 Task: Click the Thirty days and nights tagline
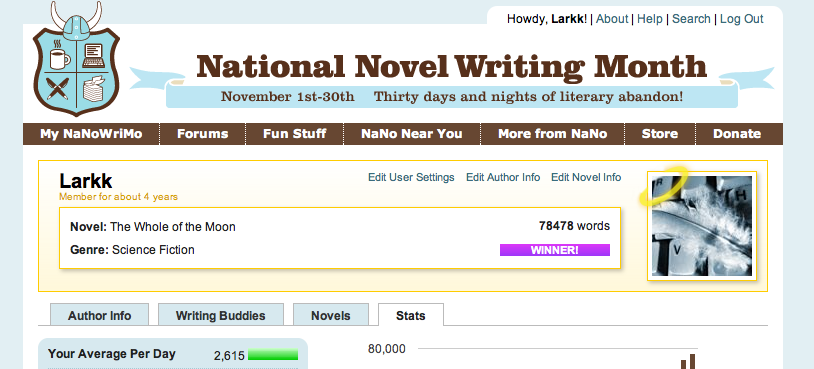coord(528,97)
